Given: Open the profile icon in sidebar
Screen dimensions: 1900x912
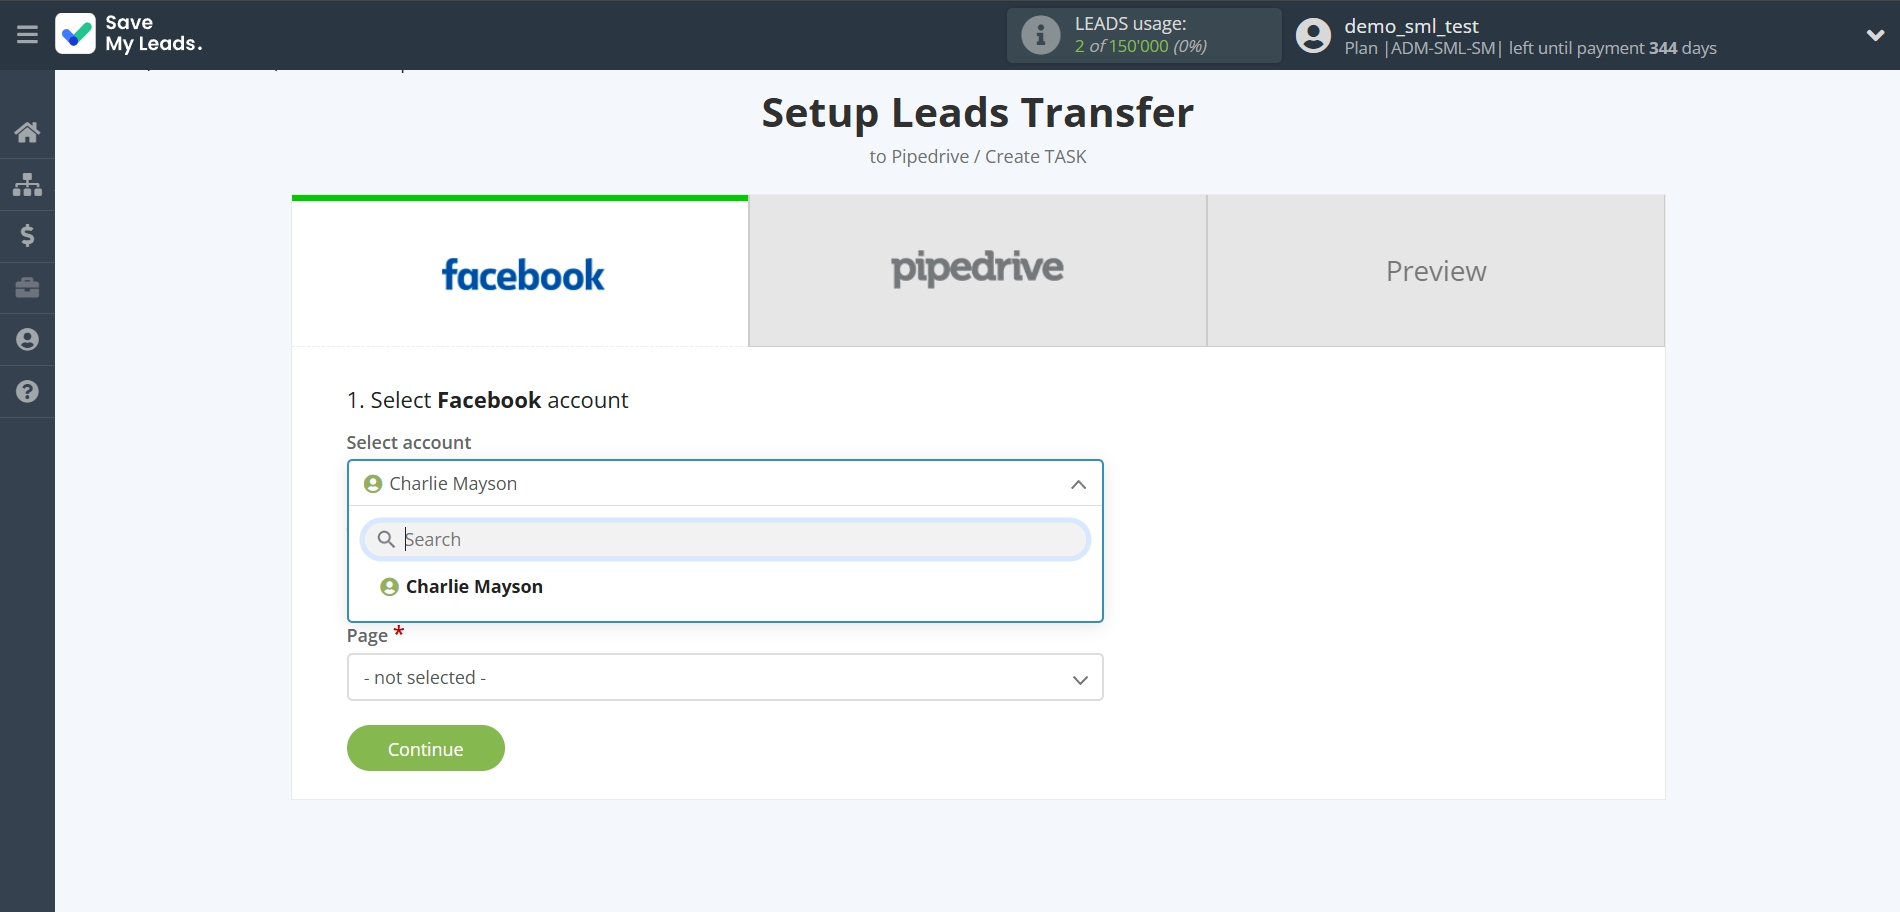Looking at the screenshot, I should (x=27, y=340).
